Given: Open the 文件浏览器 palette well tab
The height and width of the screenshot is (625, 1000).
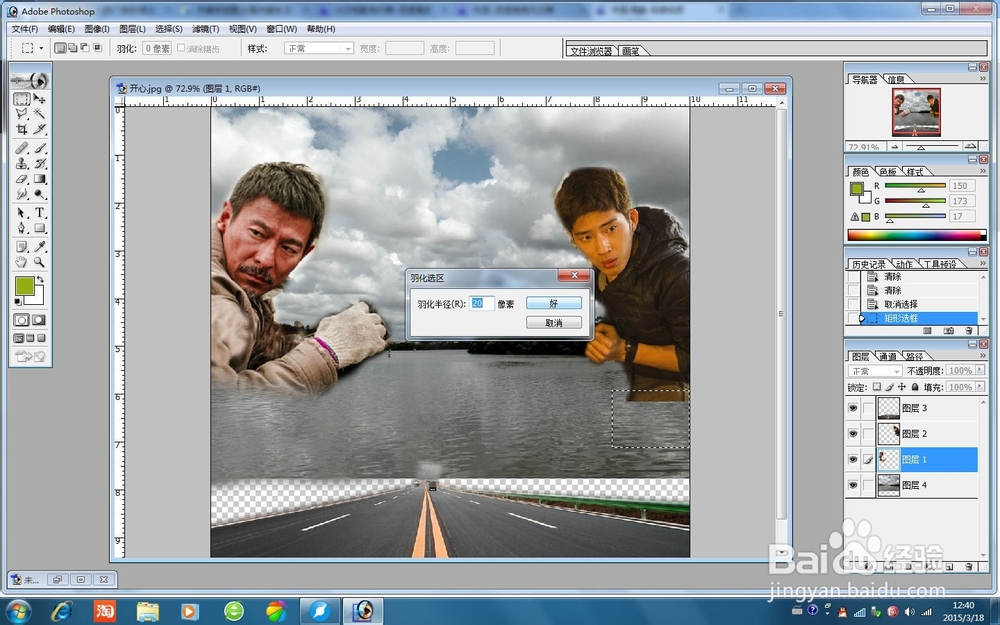Looking at the screenshot, I should point(591,51).
